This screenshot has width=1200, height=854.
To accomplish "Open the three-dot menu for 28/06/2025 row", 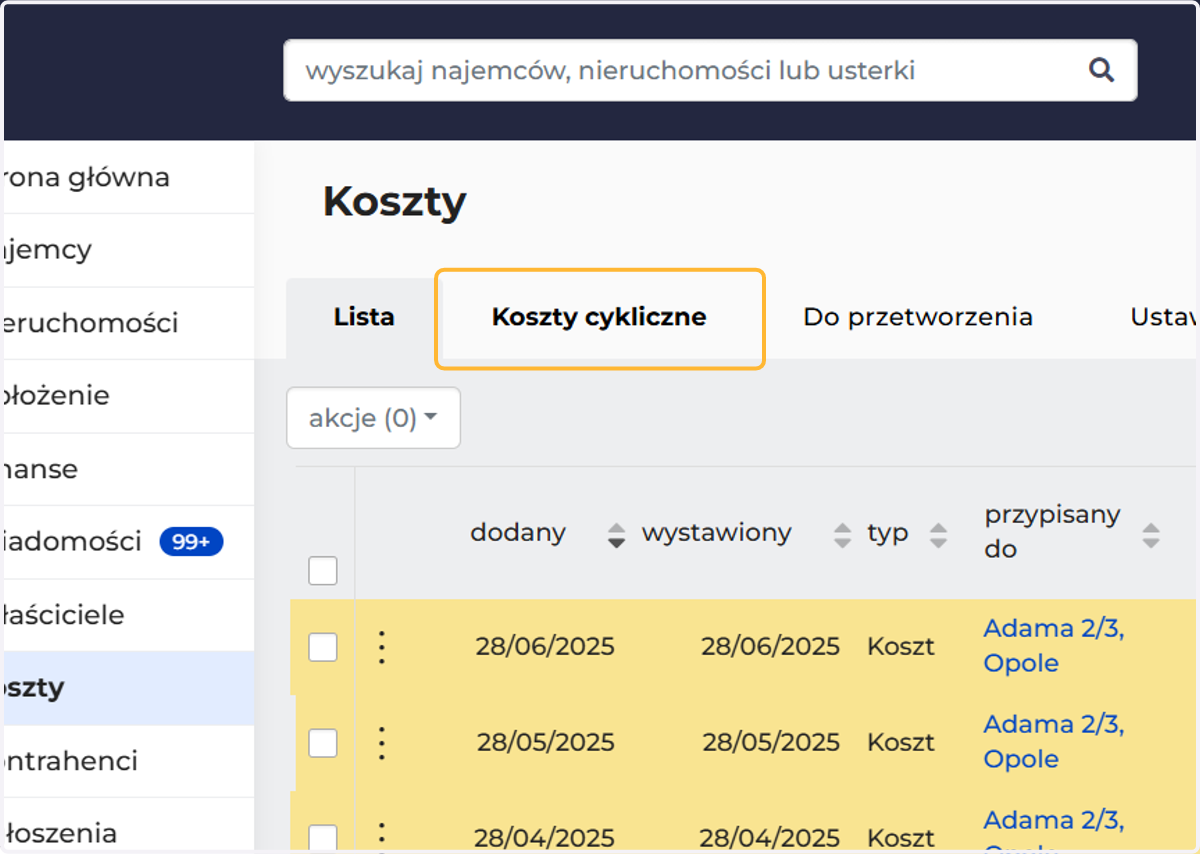I will point(381,647).
